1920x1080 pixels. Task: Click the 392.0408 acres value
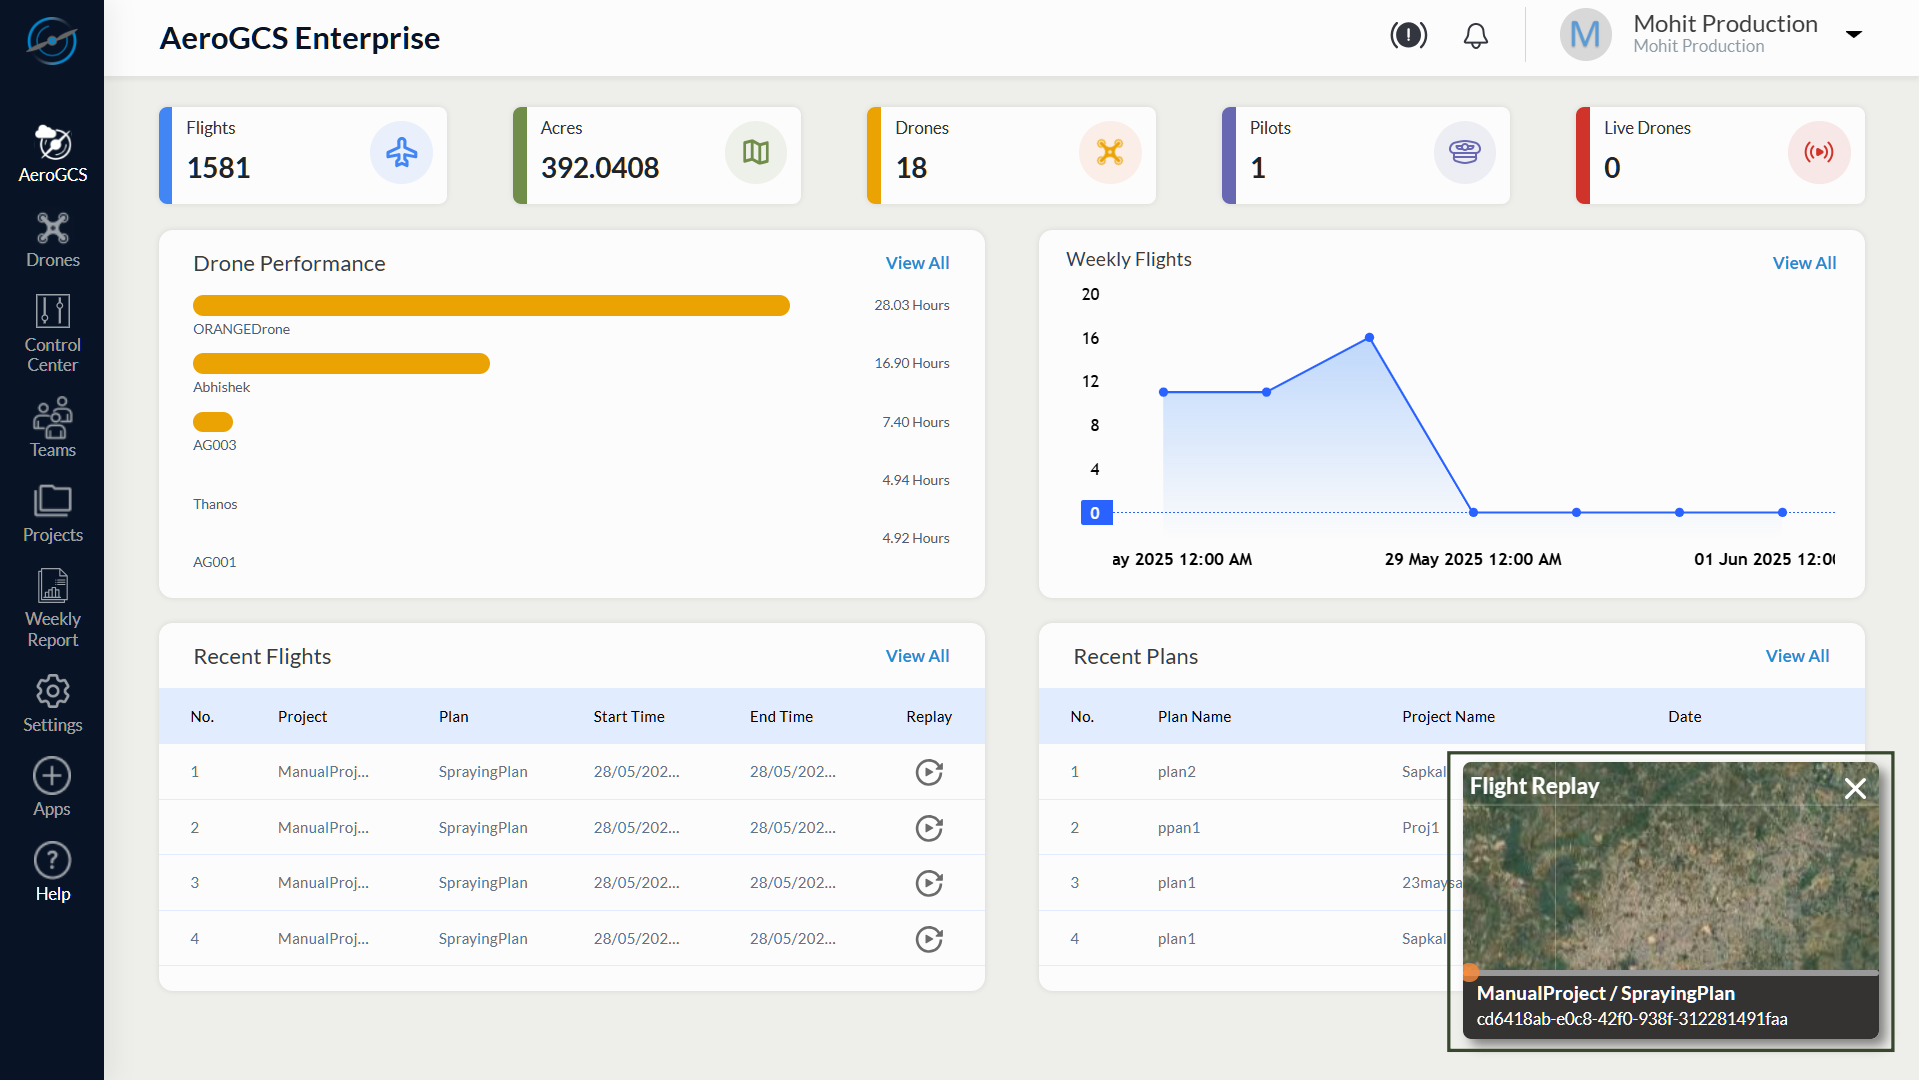click(x=600, y=168)
